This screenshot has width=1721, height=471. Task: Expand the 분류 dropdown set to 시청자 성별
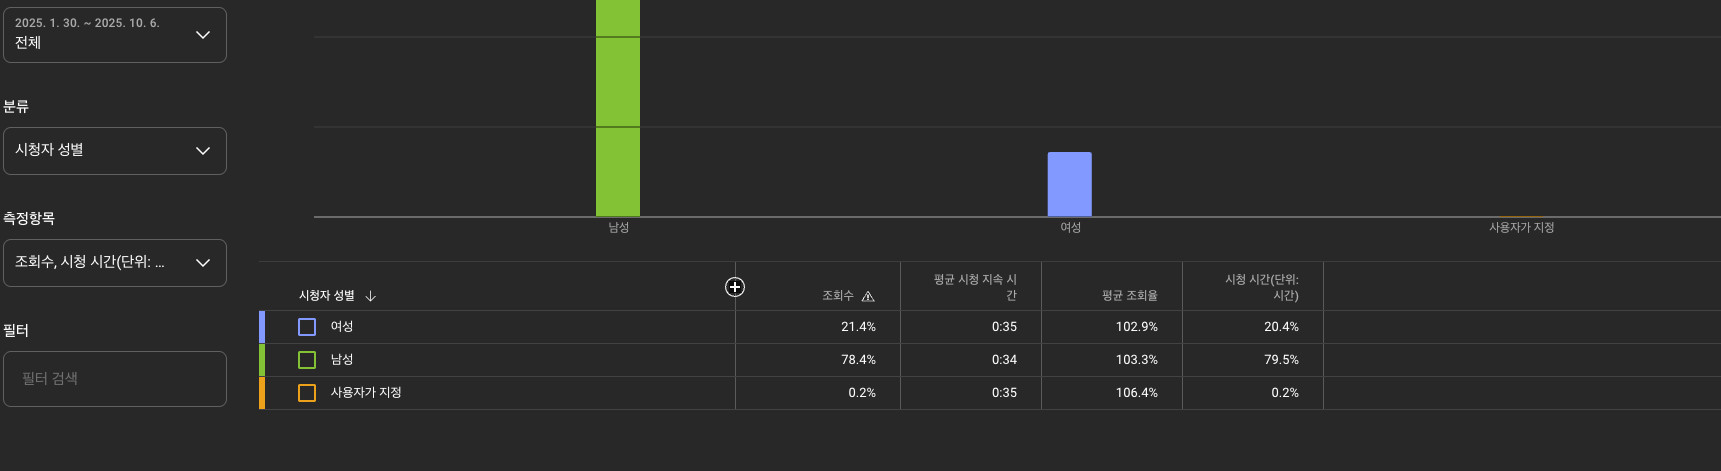115,151
